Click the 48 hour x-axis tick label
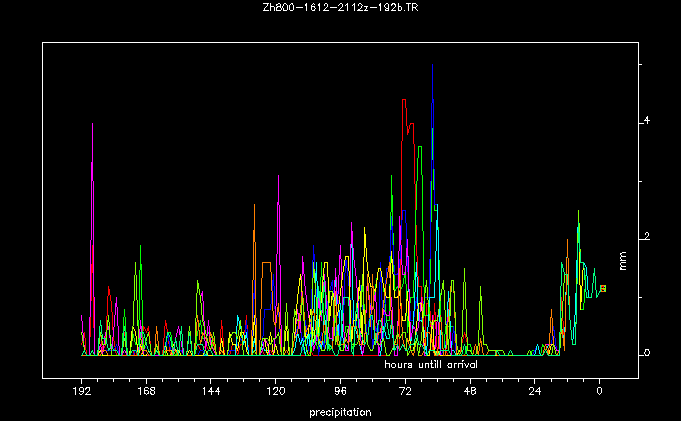Viewport: 681px width, 421px height. click(470, 394)
